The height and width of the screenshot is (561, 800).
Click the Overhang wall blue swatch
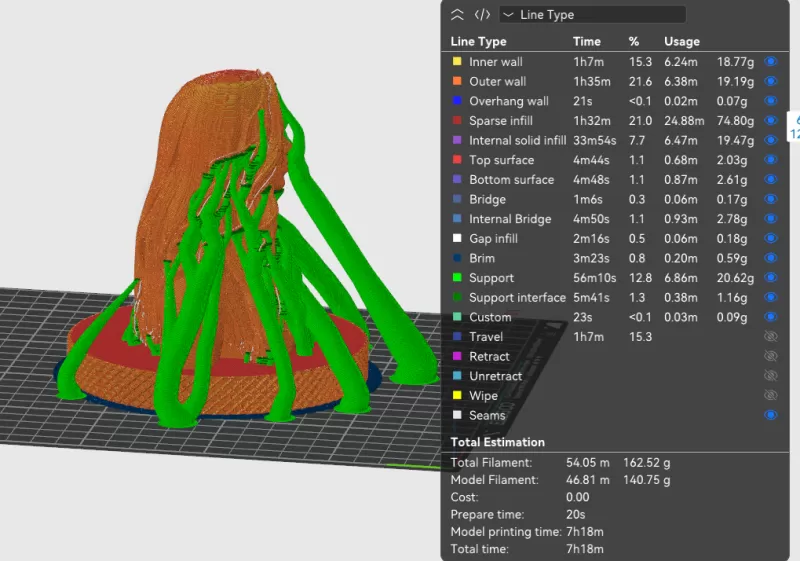(457, 101)
